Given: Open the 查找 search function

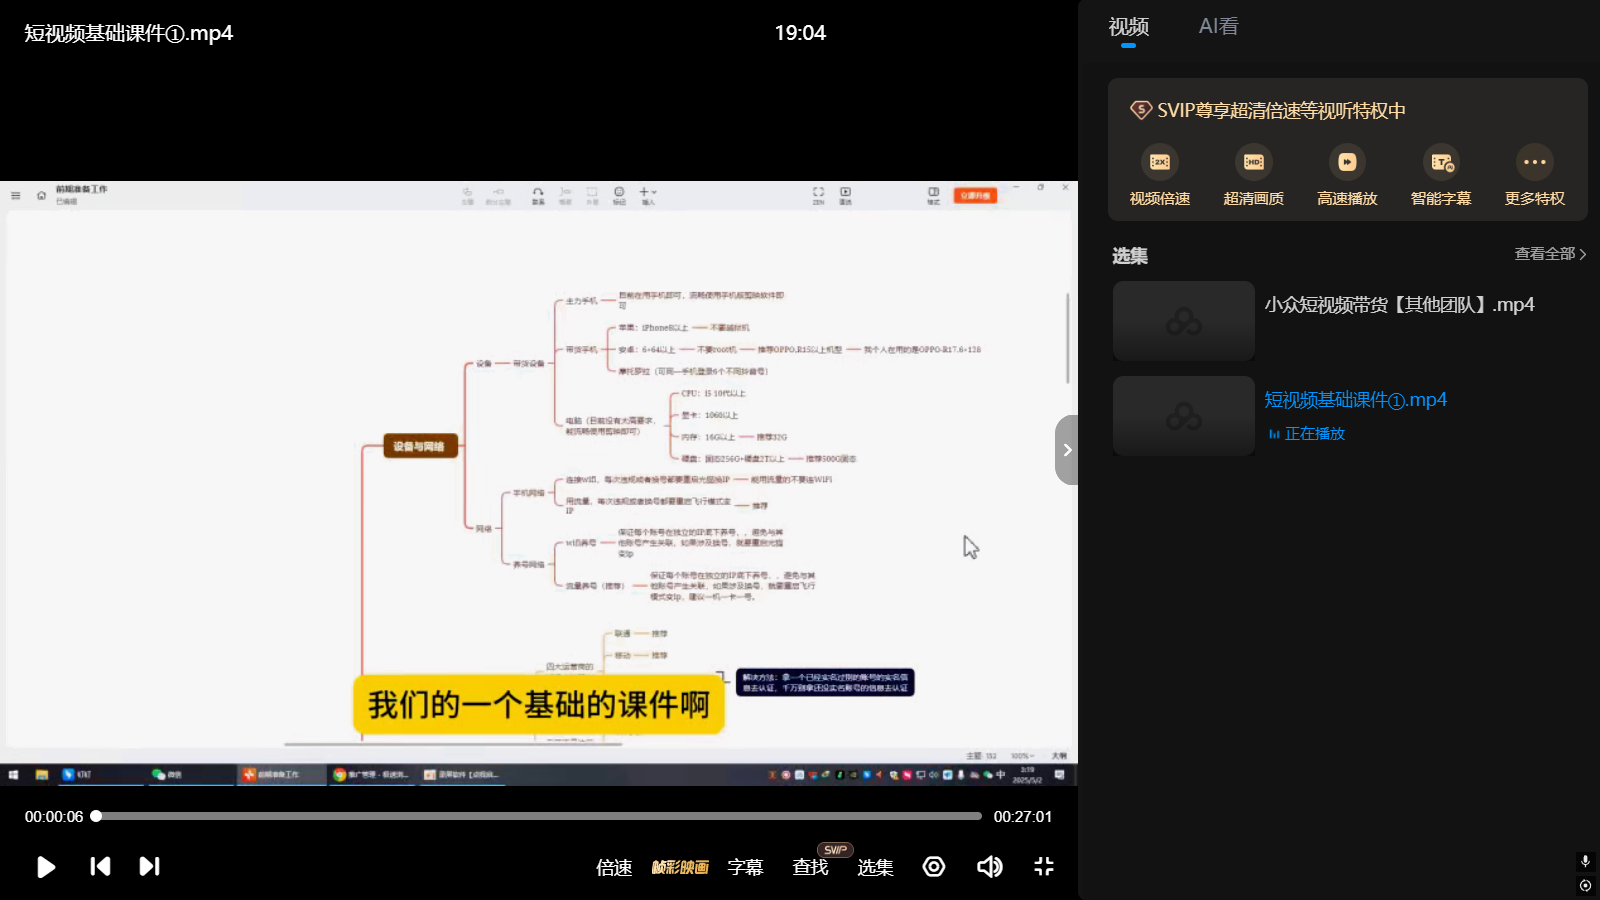Looking at the screenshot, I should click(809, 868).
